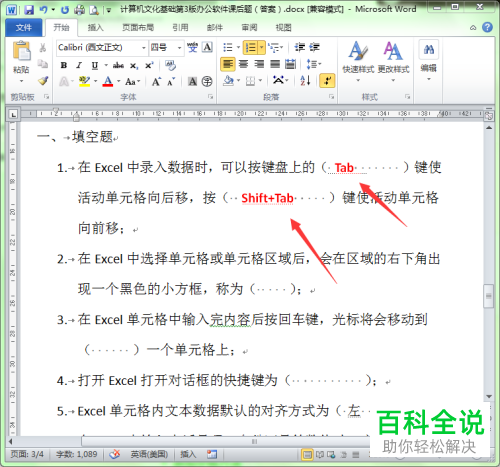Click the increase indent icon
This screenshot has height=467, width=500.
coord(314,47)
